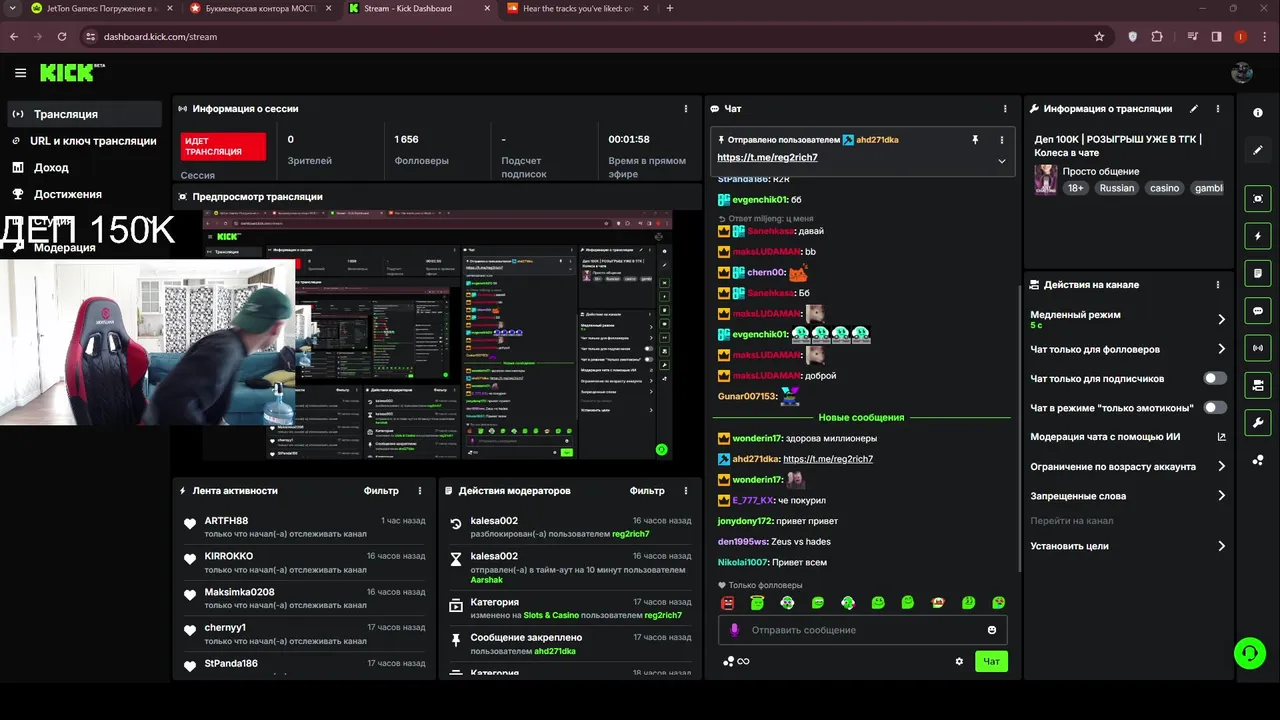The height and width of the screenshot is (720, 1280).
Task: Toggle the stream preview panel icon in sidebar
Action: tap(1258, 199)
